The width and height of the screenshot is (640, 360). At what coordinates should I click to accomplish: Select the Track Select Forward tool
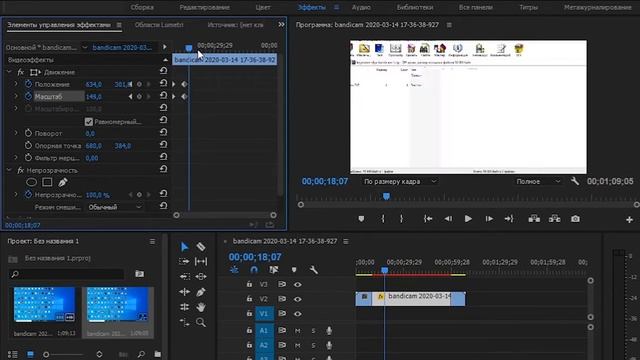pos(184,261)
